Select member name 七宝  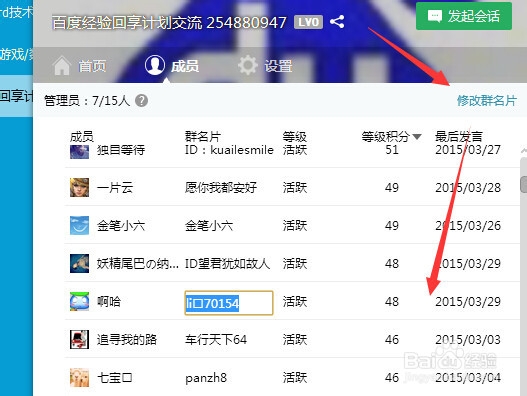[x=115, y=378]
